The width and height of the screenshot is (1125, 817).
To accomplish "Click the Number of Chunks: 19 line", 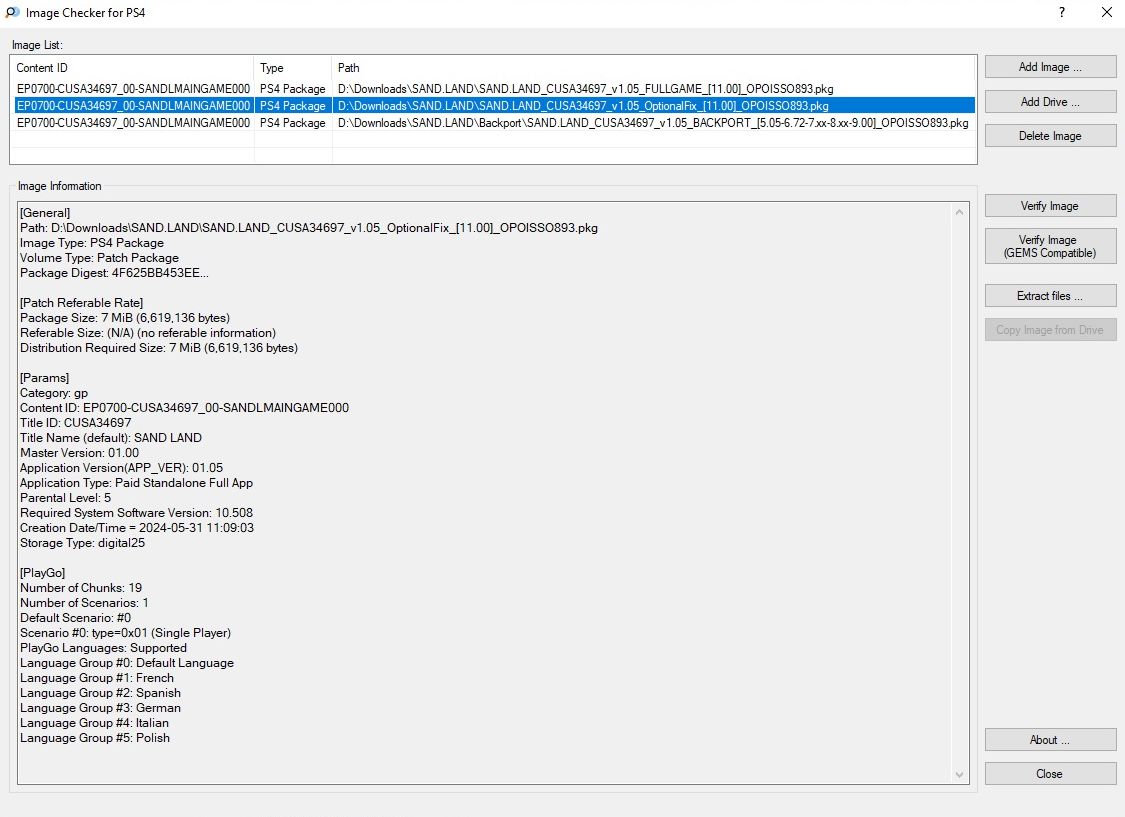I will click(80, 587).
